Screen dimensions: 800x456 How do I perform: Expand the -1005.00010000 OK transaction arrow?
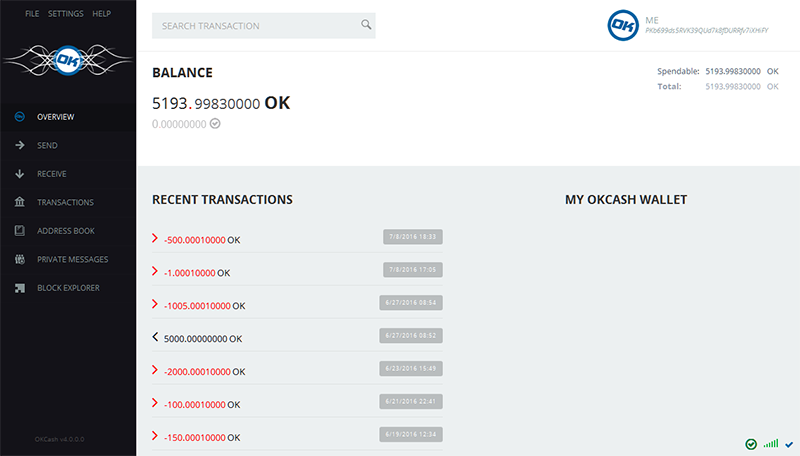[155, 304]
